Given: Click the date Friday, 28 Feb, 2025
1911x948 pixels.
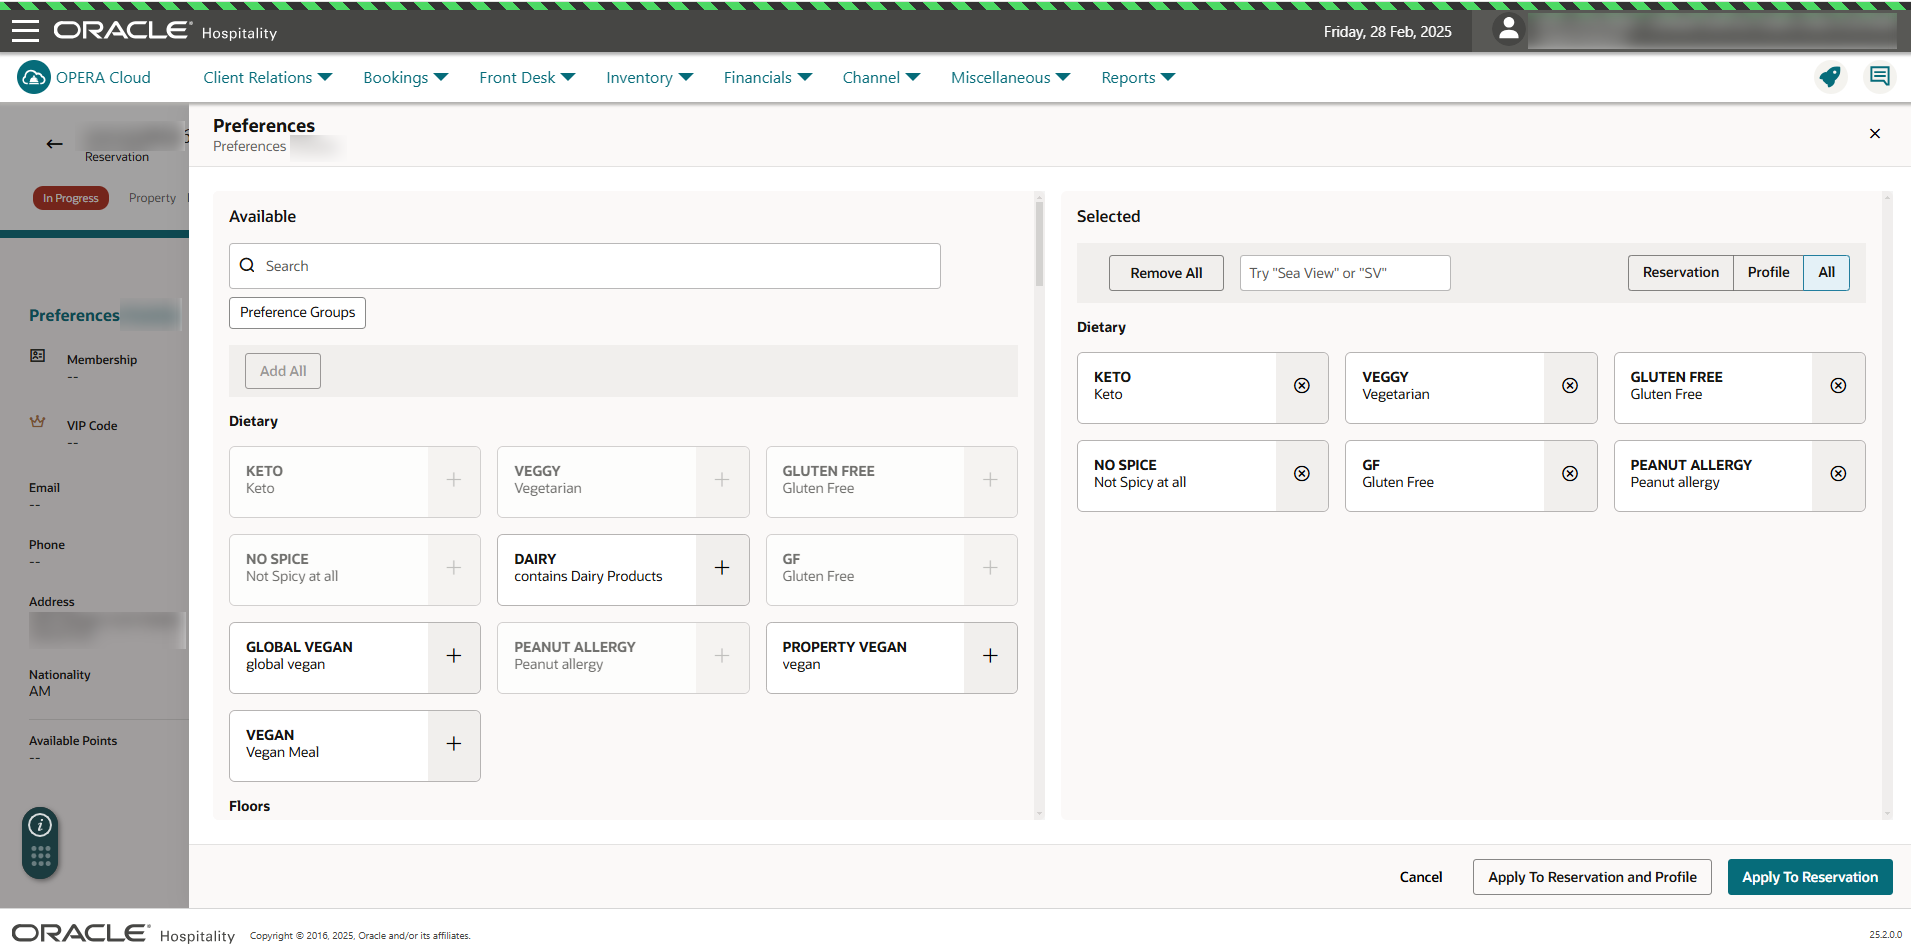Looking at the screenshot, I should 1387,32.
